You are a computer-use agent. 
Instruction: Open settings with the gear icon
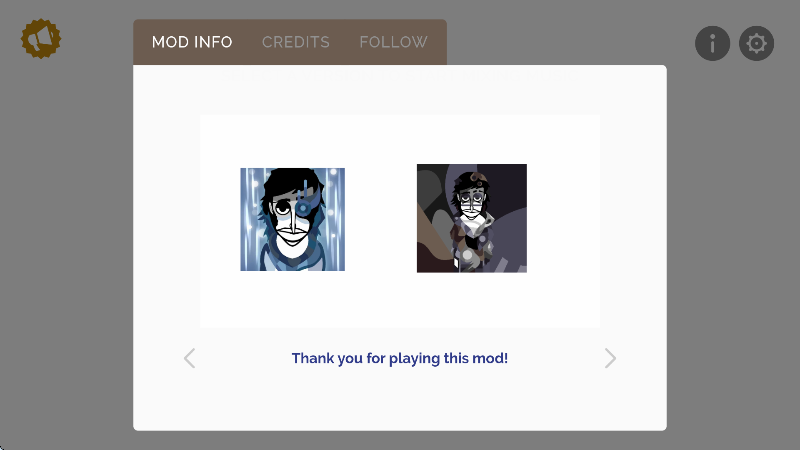point(756,43)
